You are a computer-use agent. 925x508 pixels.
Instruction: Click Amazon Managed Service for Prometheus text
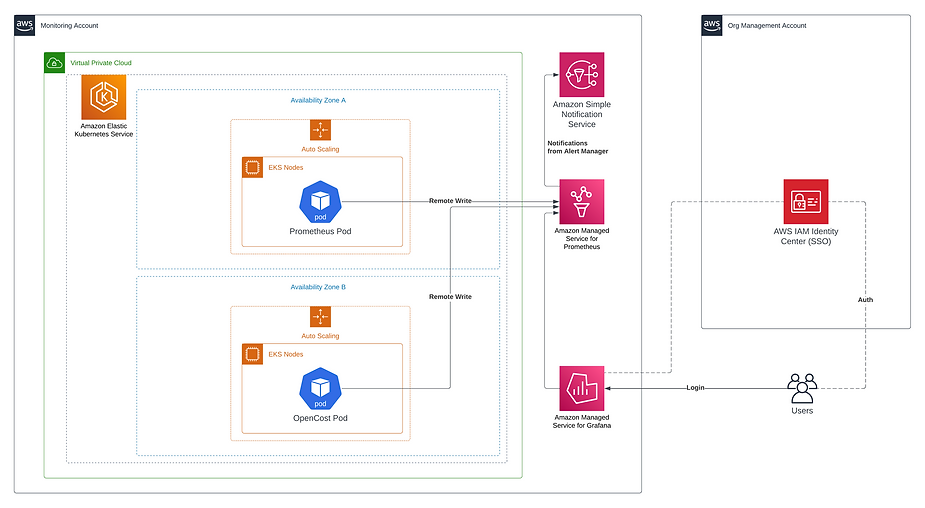582,238
